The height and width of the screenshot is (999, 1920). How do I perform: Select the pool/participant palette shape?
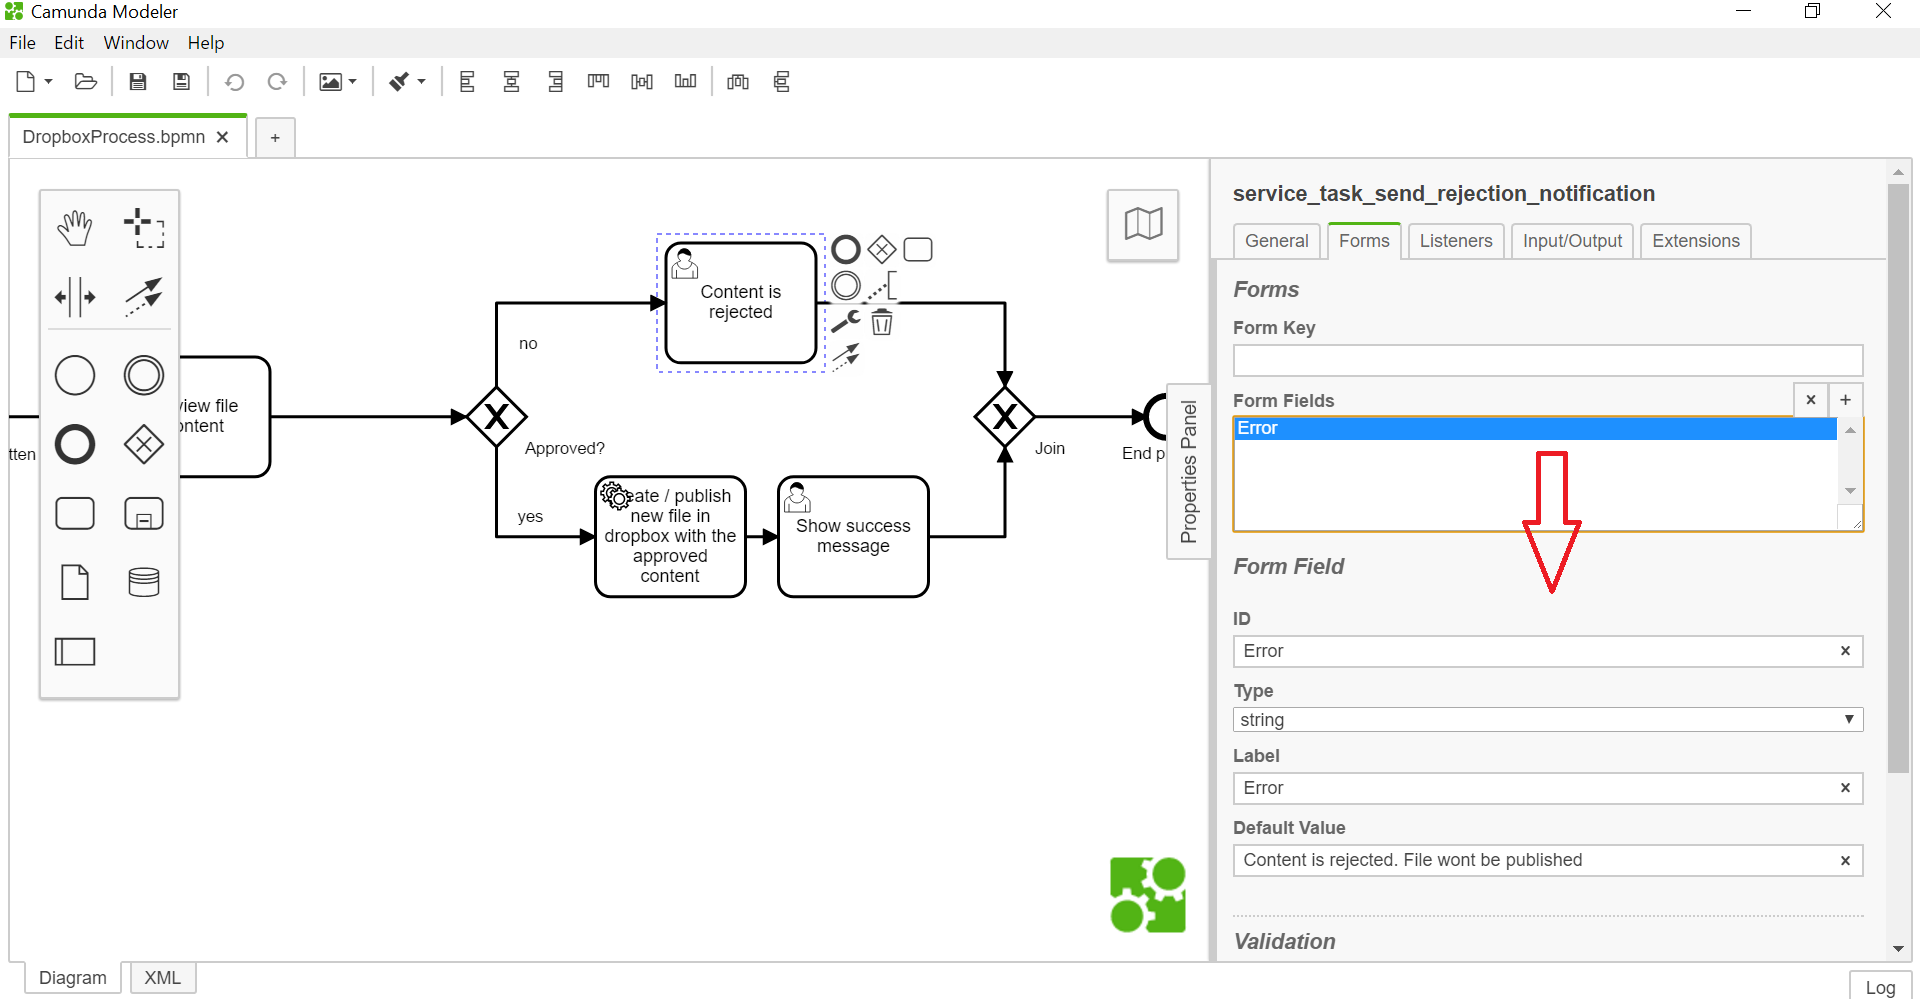pos(75,652)
